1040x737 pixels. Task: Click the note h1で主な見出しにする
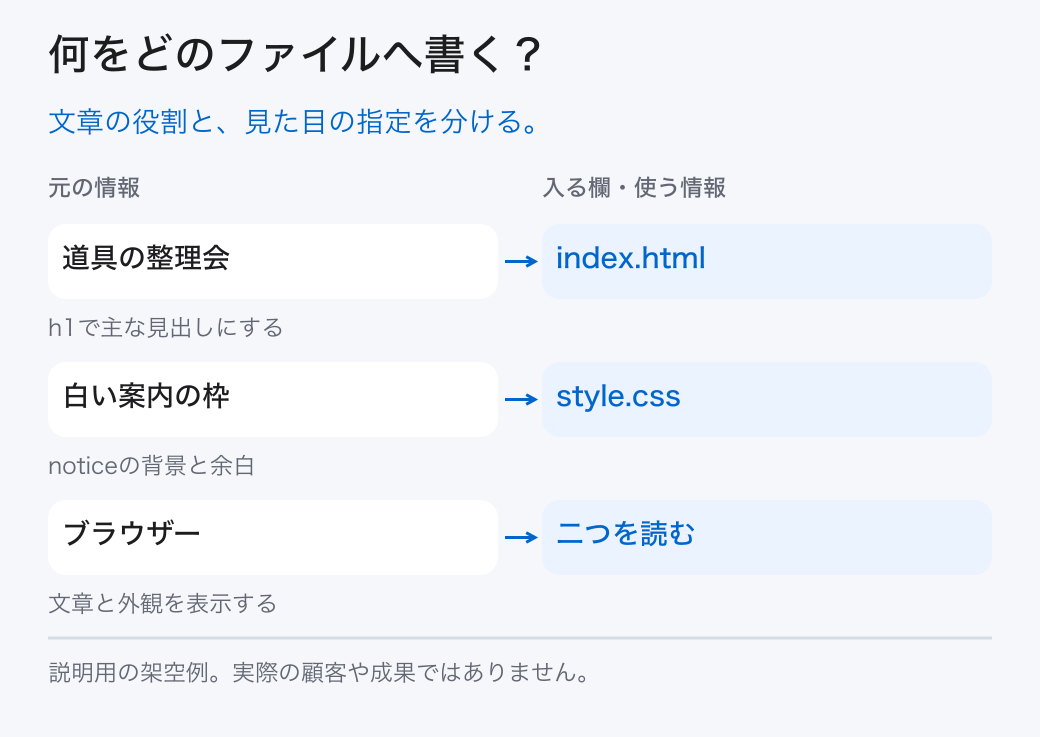(x=166, y=328)
